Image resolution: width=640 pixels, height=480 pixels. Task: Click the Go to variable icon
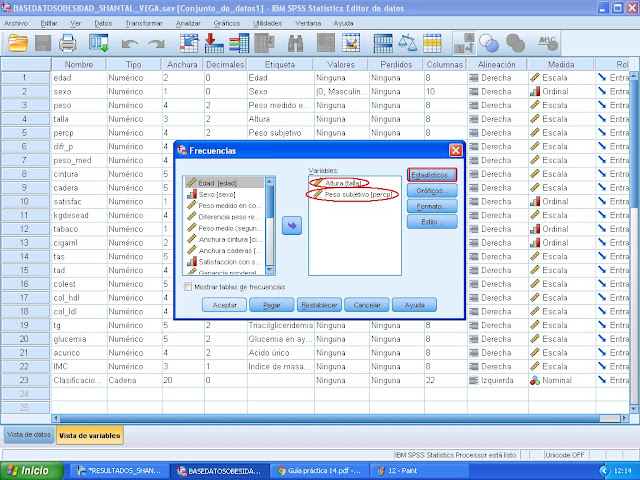[x=214, y=43]
